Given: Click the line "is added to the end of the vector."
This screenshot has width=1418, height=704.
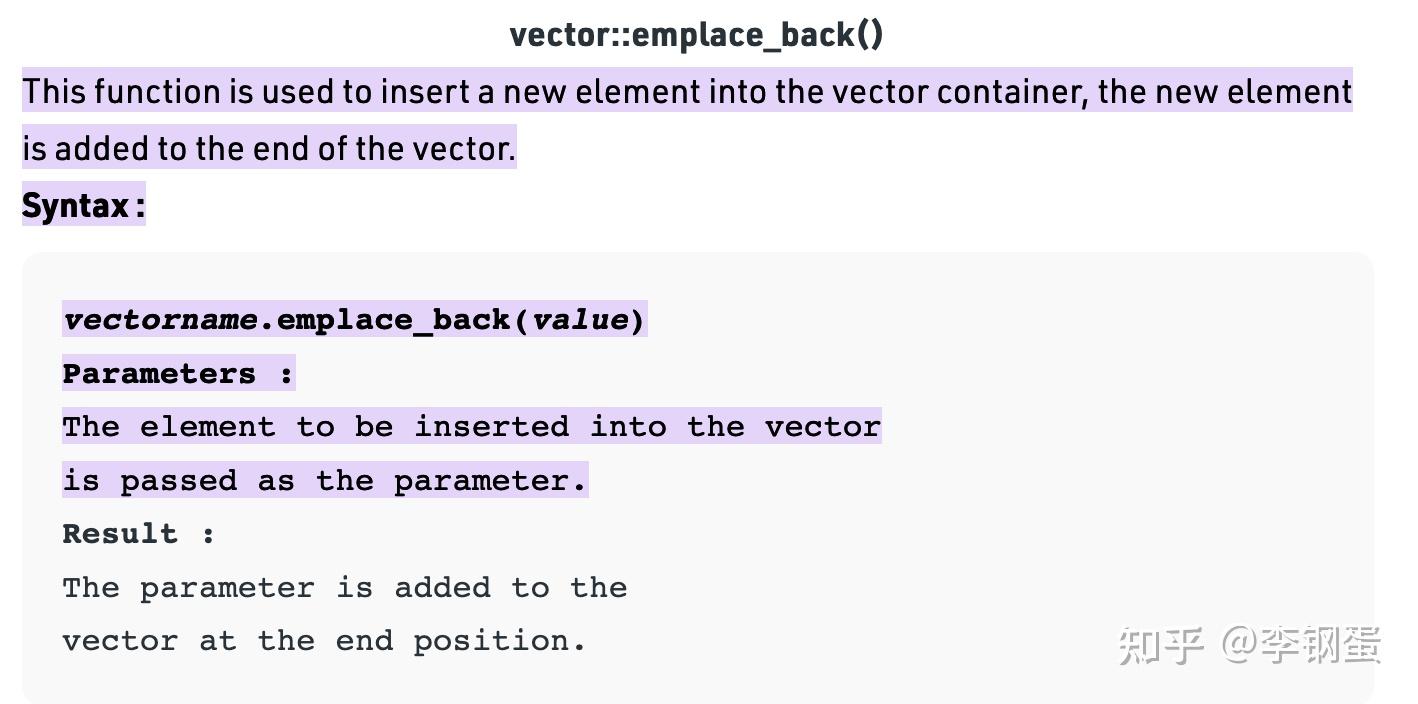Looking at the screenshot, I should pyautogui.click(x=268, y=148).
